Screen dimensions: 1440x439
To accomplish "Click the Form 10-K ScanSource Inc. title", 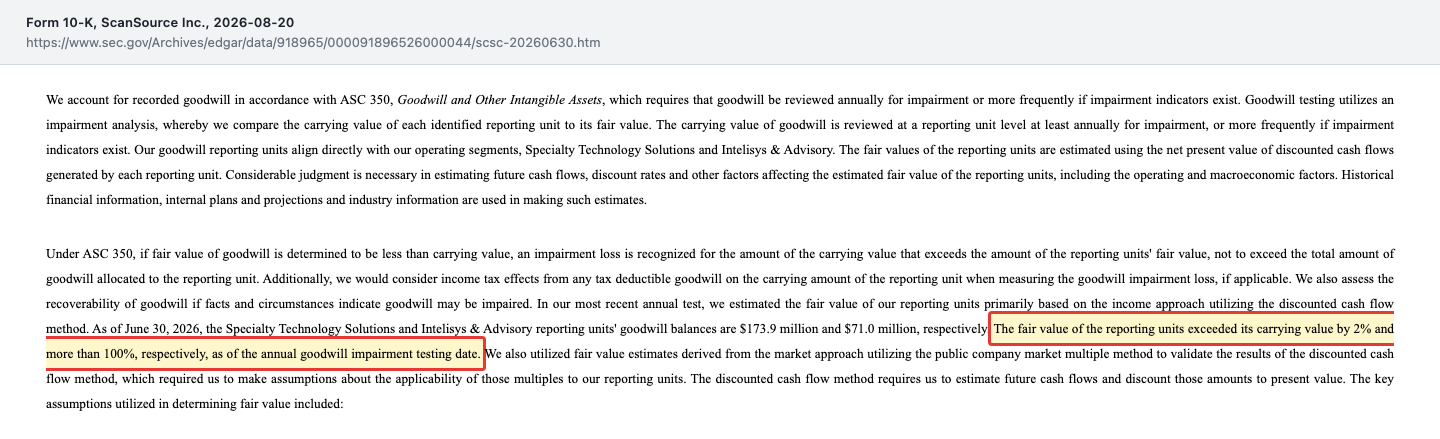I will [160, 22].
